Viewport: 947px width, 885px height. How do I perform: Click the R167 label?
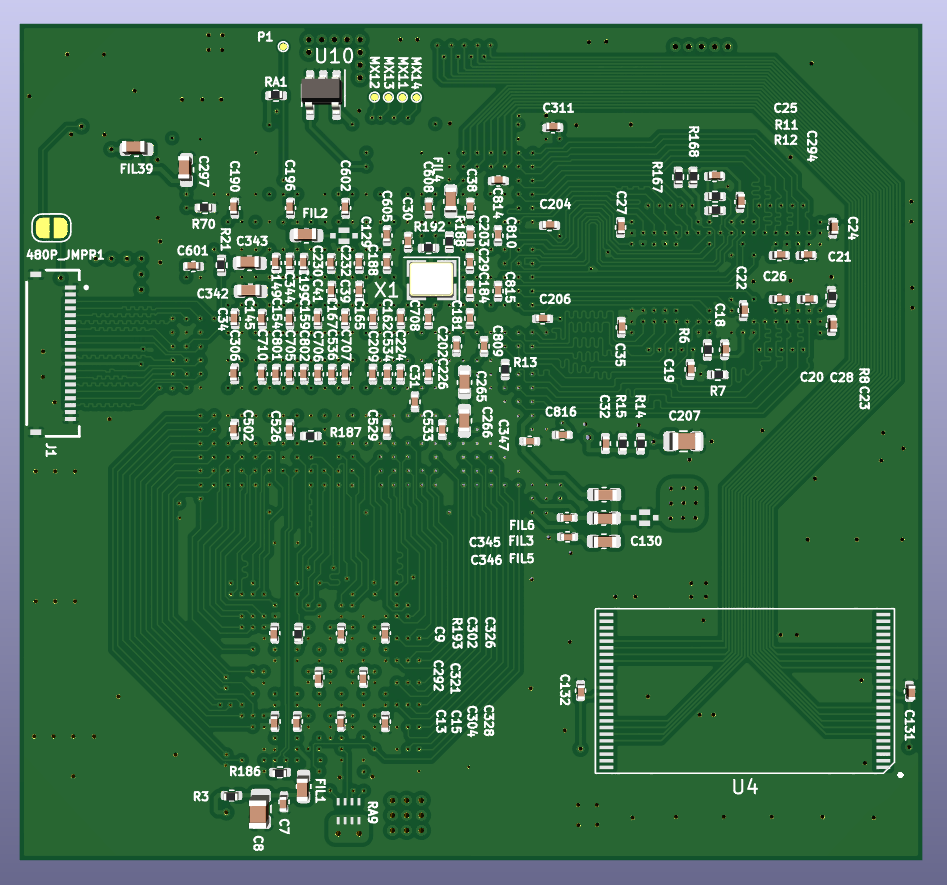click(x=657, y=177)
